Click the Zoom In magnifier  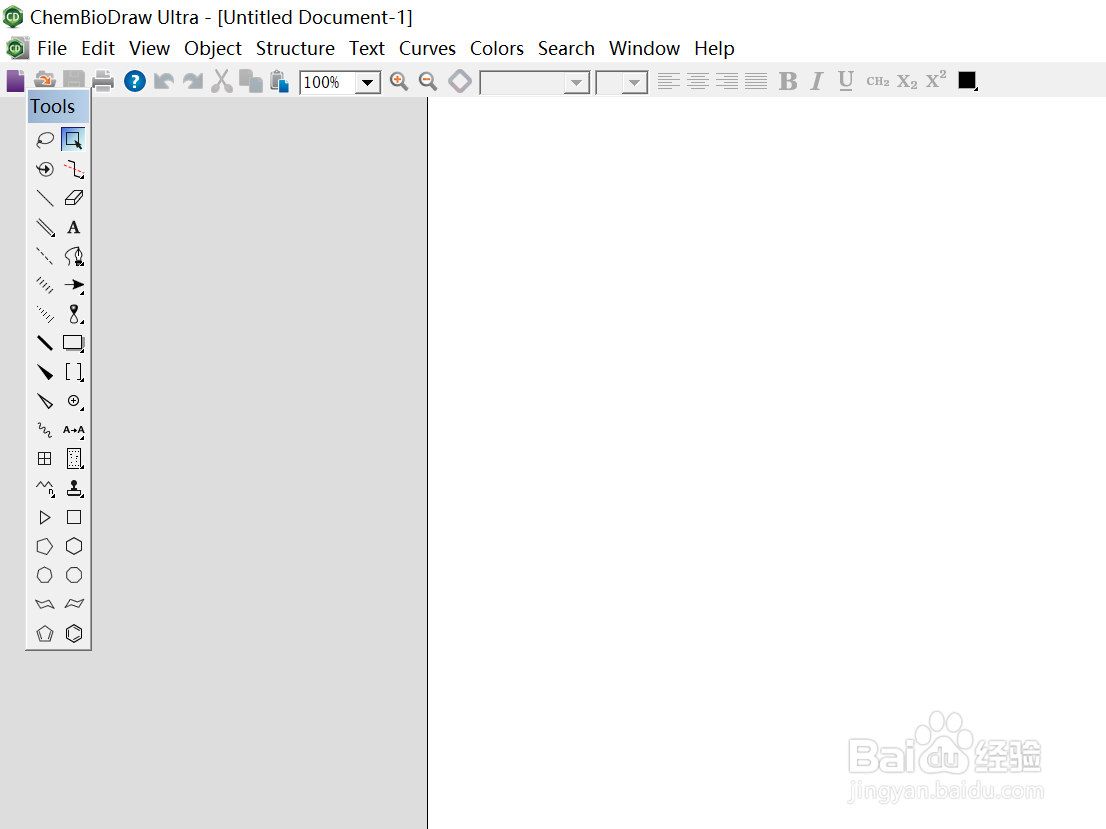pos(399,81)
